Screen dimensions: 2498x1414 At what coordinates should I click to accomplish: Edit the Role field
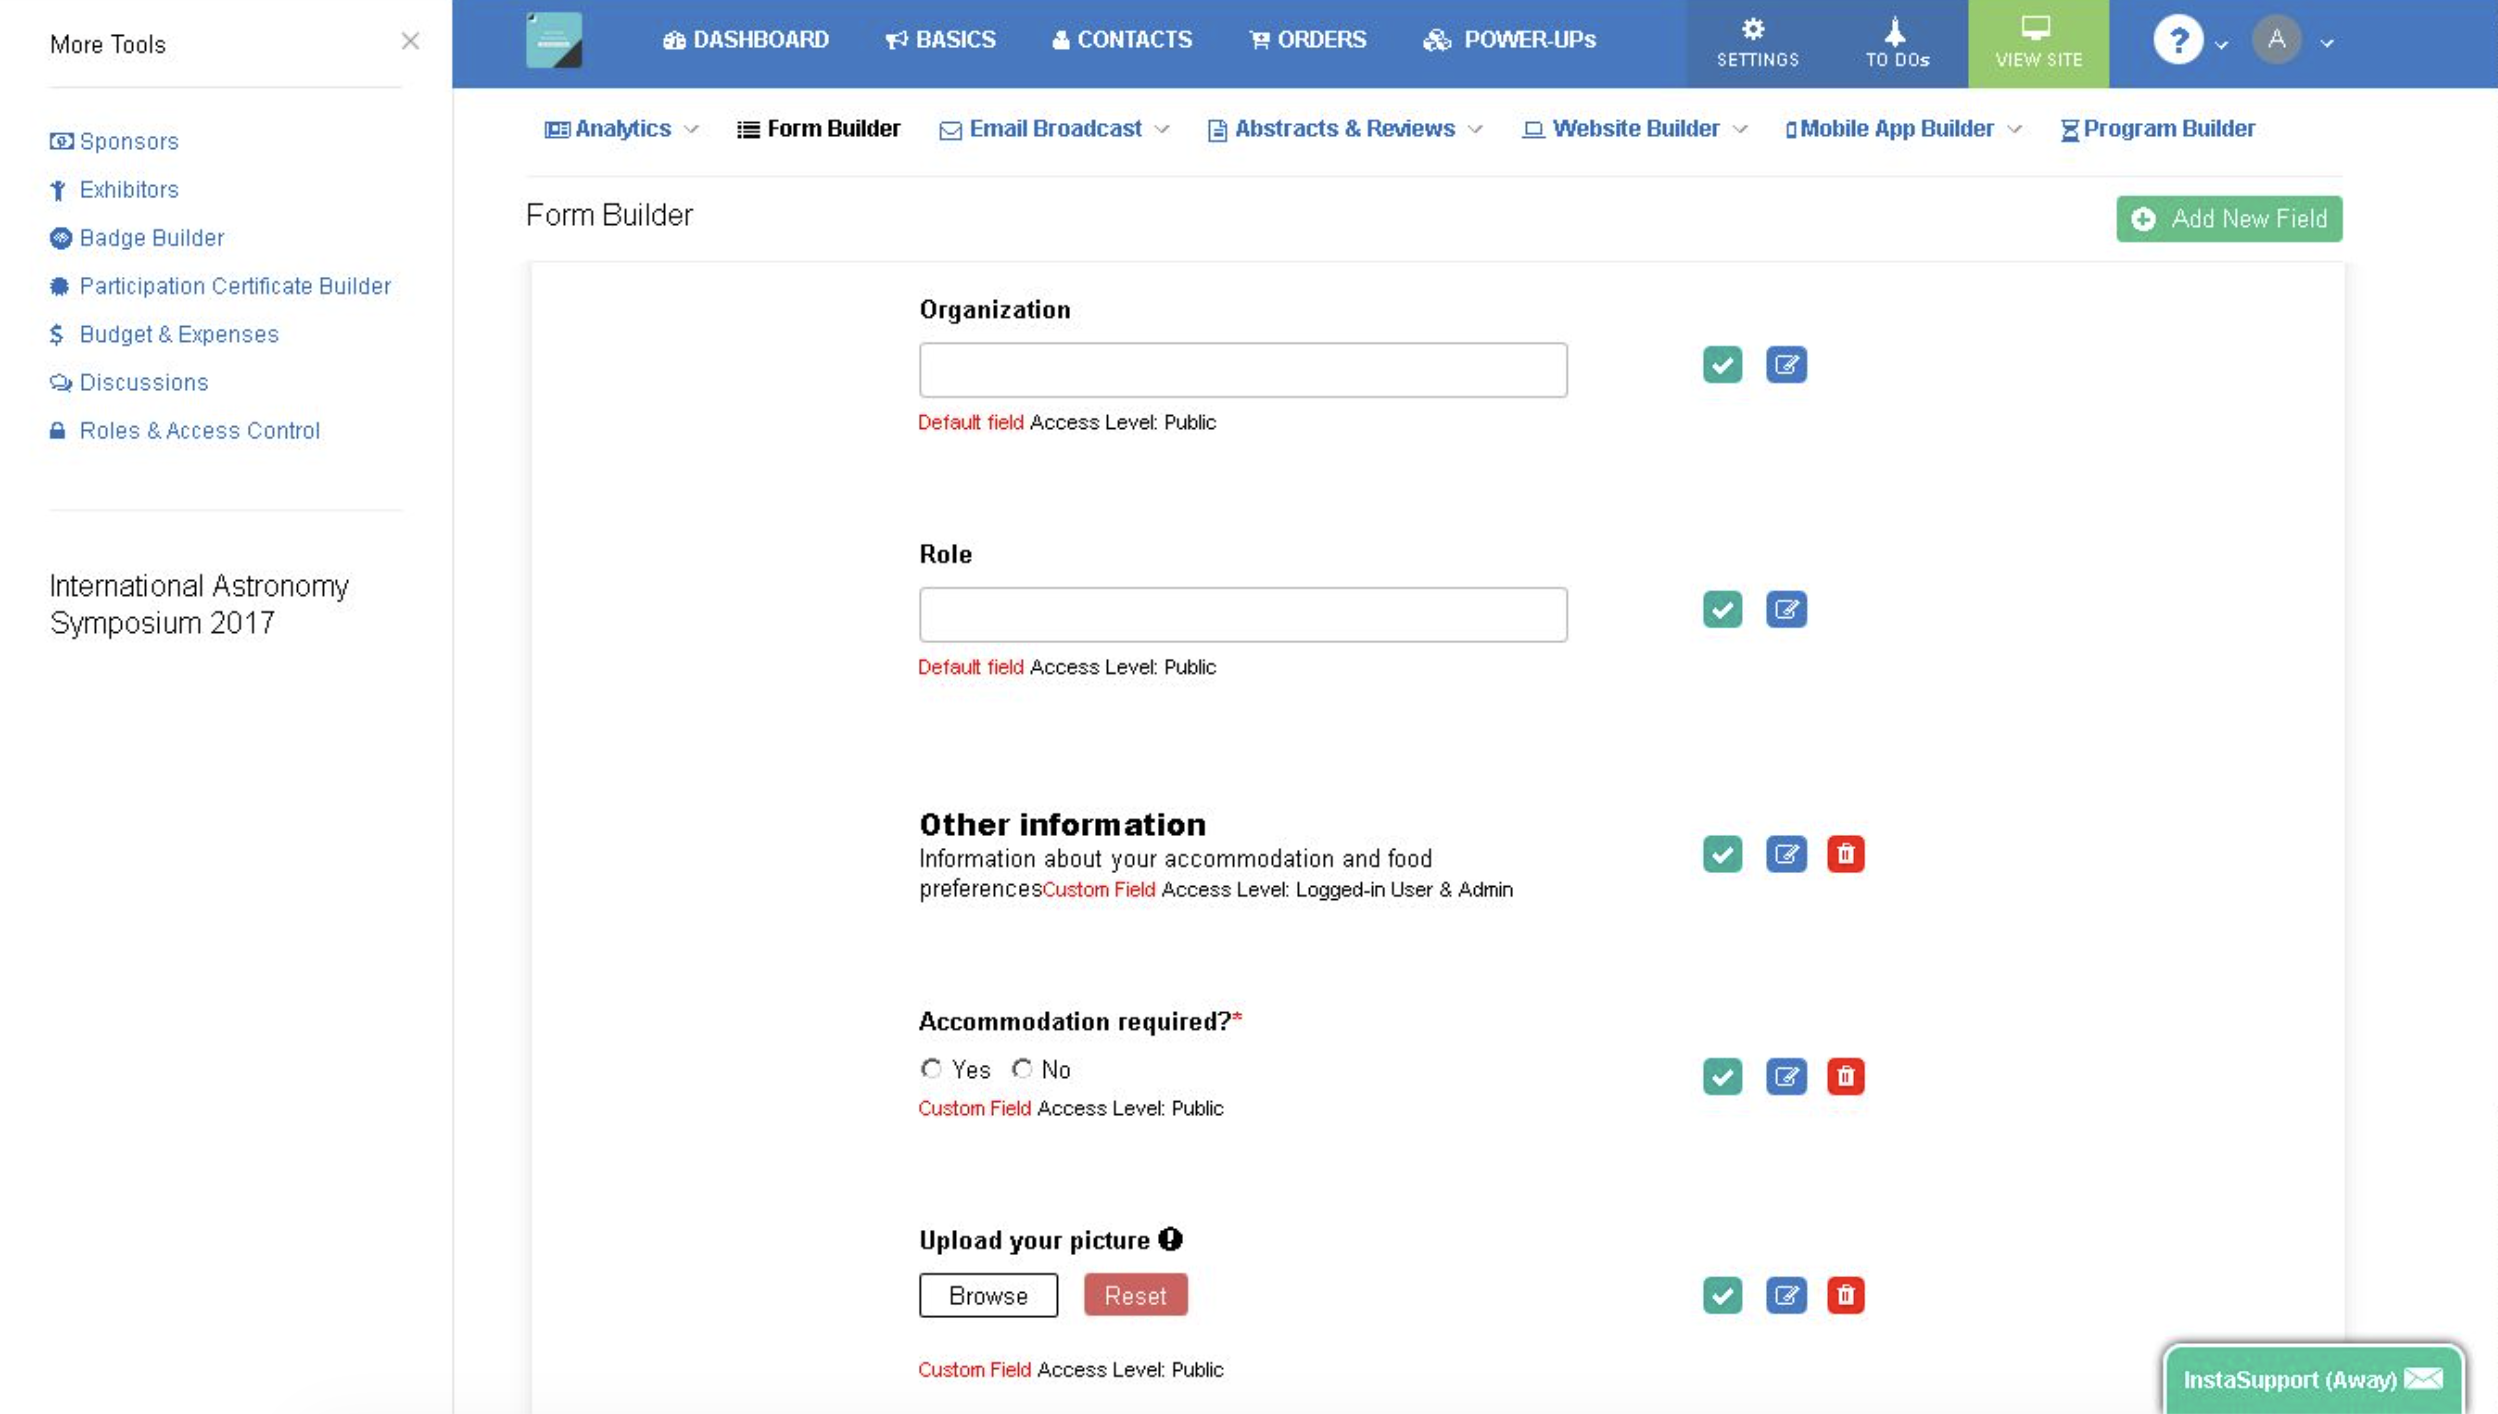click(1786, 610)
